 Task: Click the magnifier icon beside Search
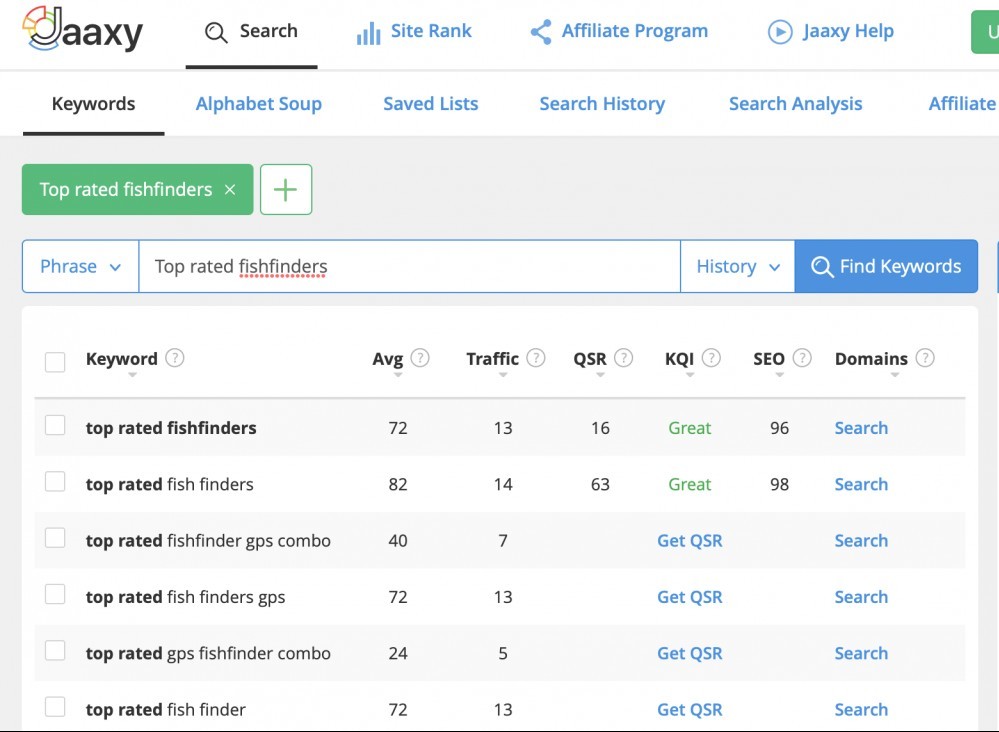[x=216, y=32]
